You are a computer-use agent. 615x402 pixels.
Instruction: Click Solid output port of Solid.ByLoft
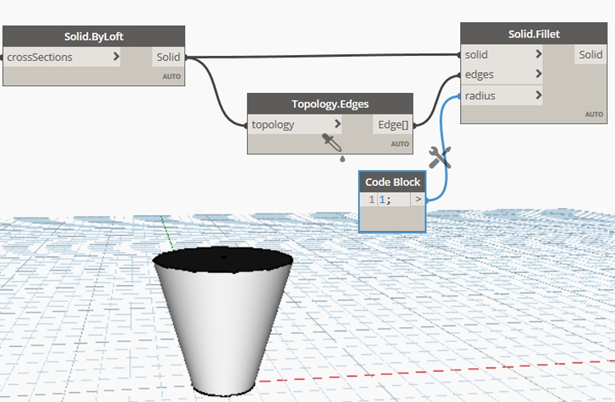tap(167, 57)
